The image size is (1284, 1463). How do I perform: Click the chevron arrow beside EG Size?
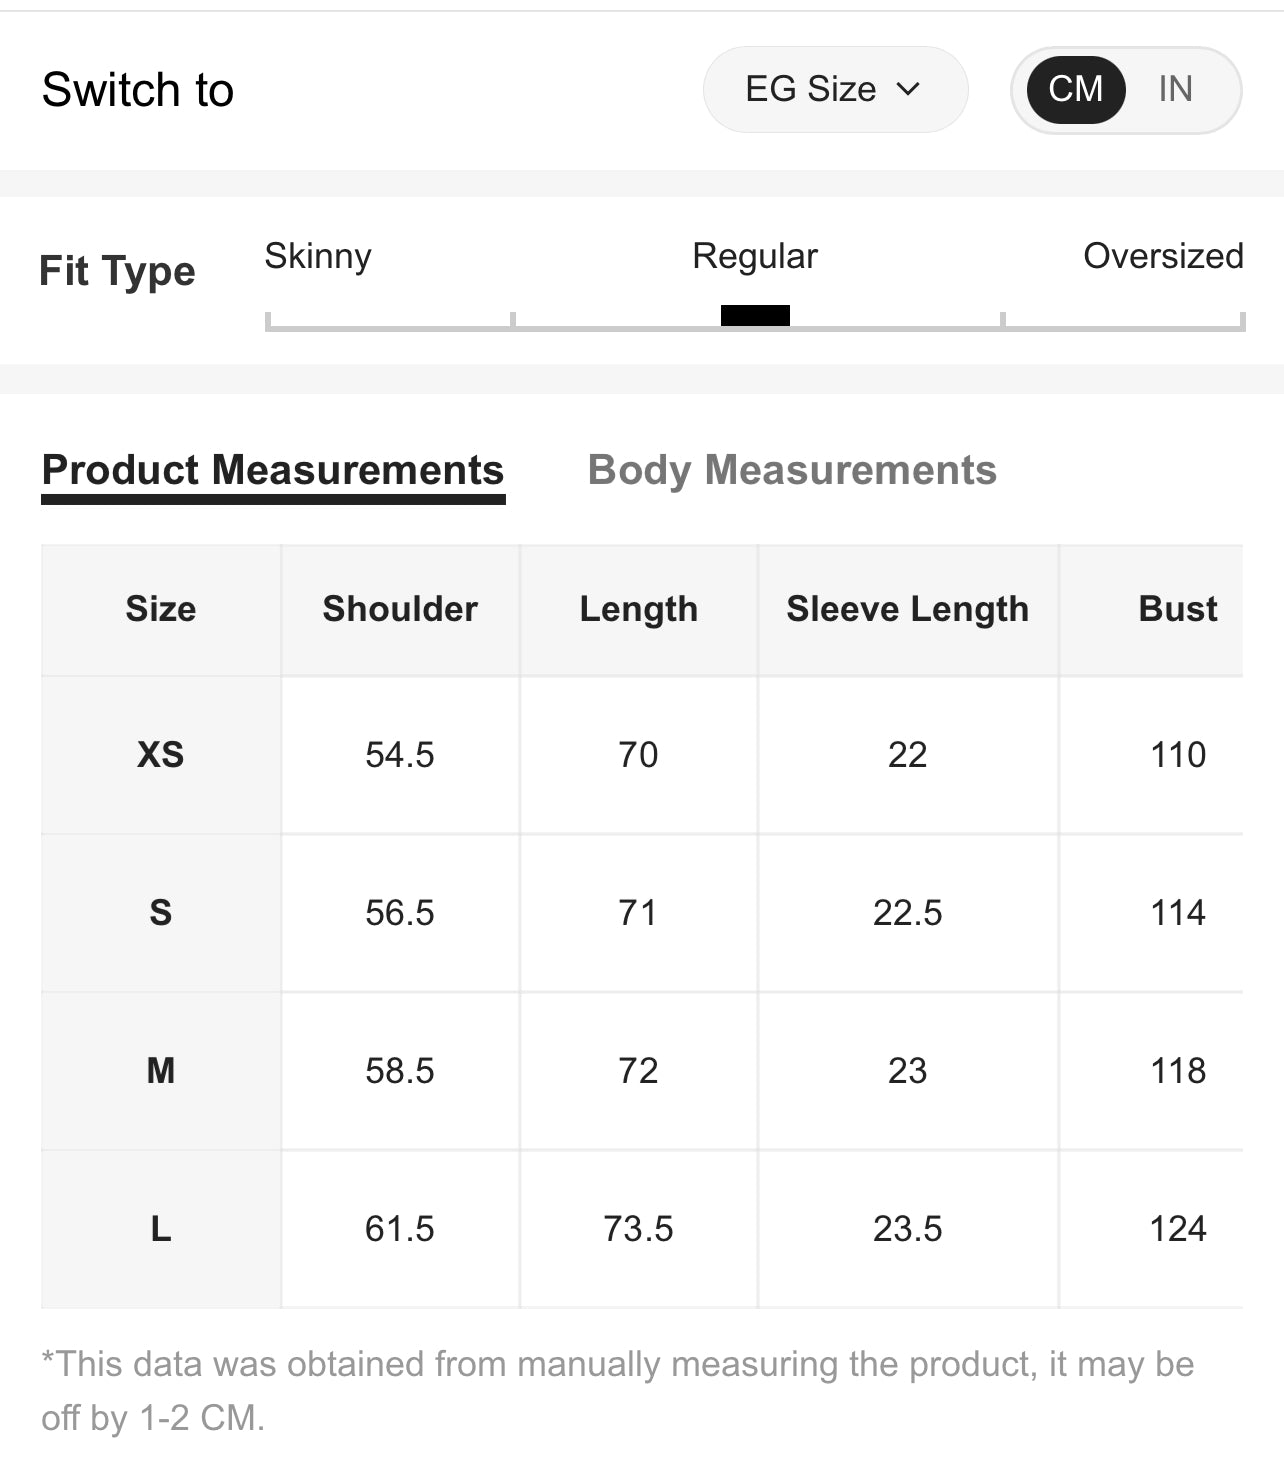click(x=908, y=89)
